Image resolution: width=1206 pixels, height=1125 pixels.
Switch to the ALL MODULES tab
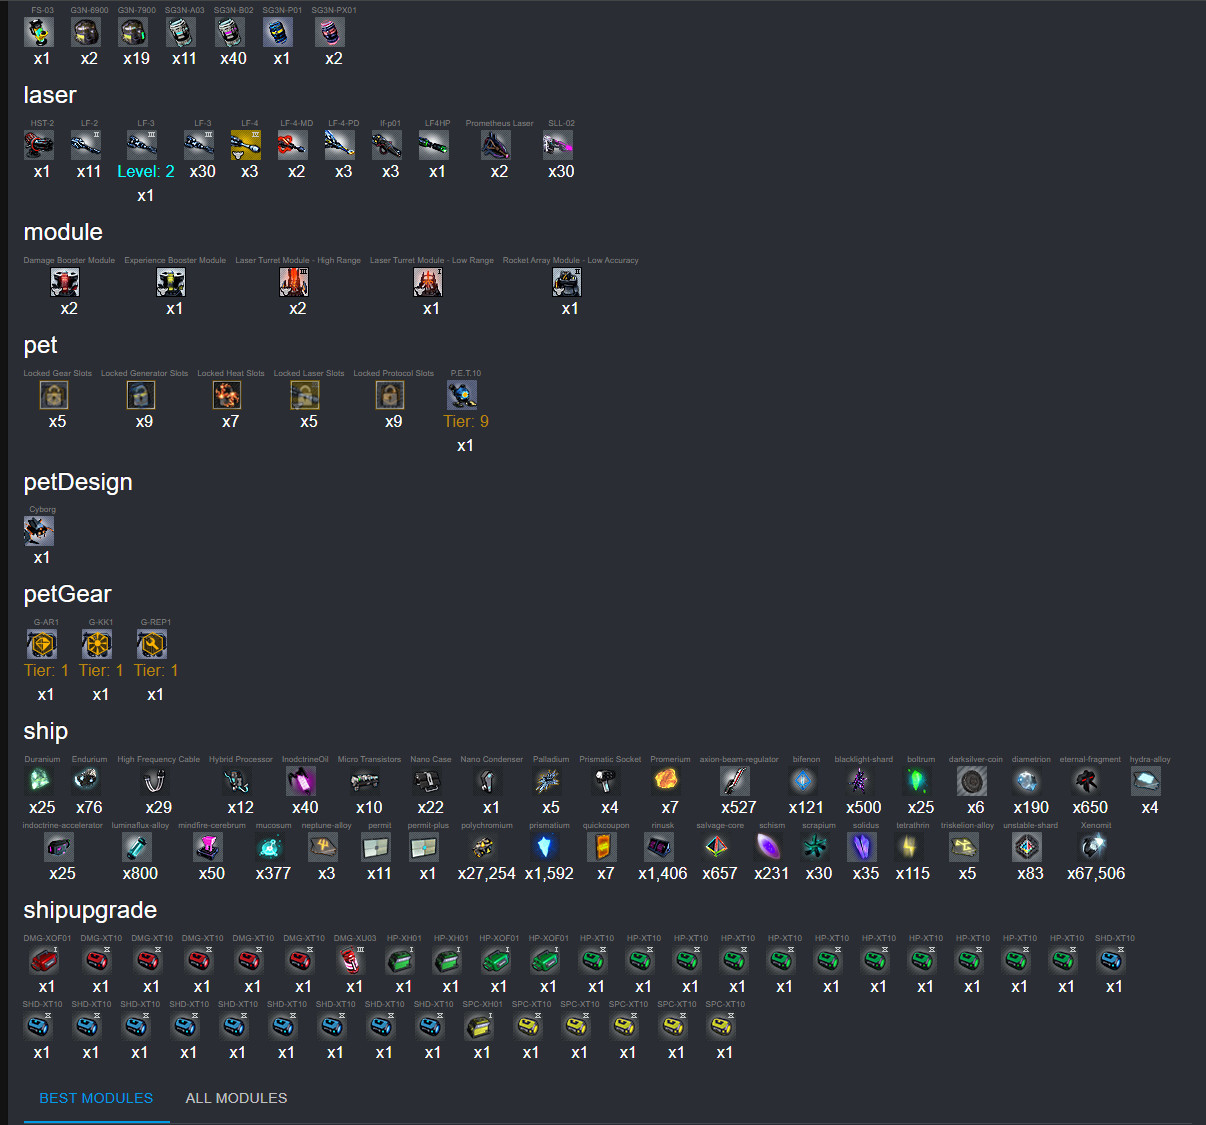point(236,1098)
